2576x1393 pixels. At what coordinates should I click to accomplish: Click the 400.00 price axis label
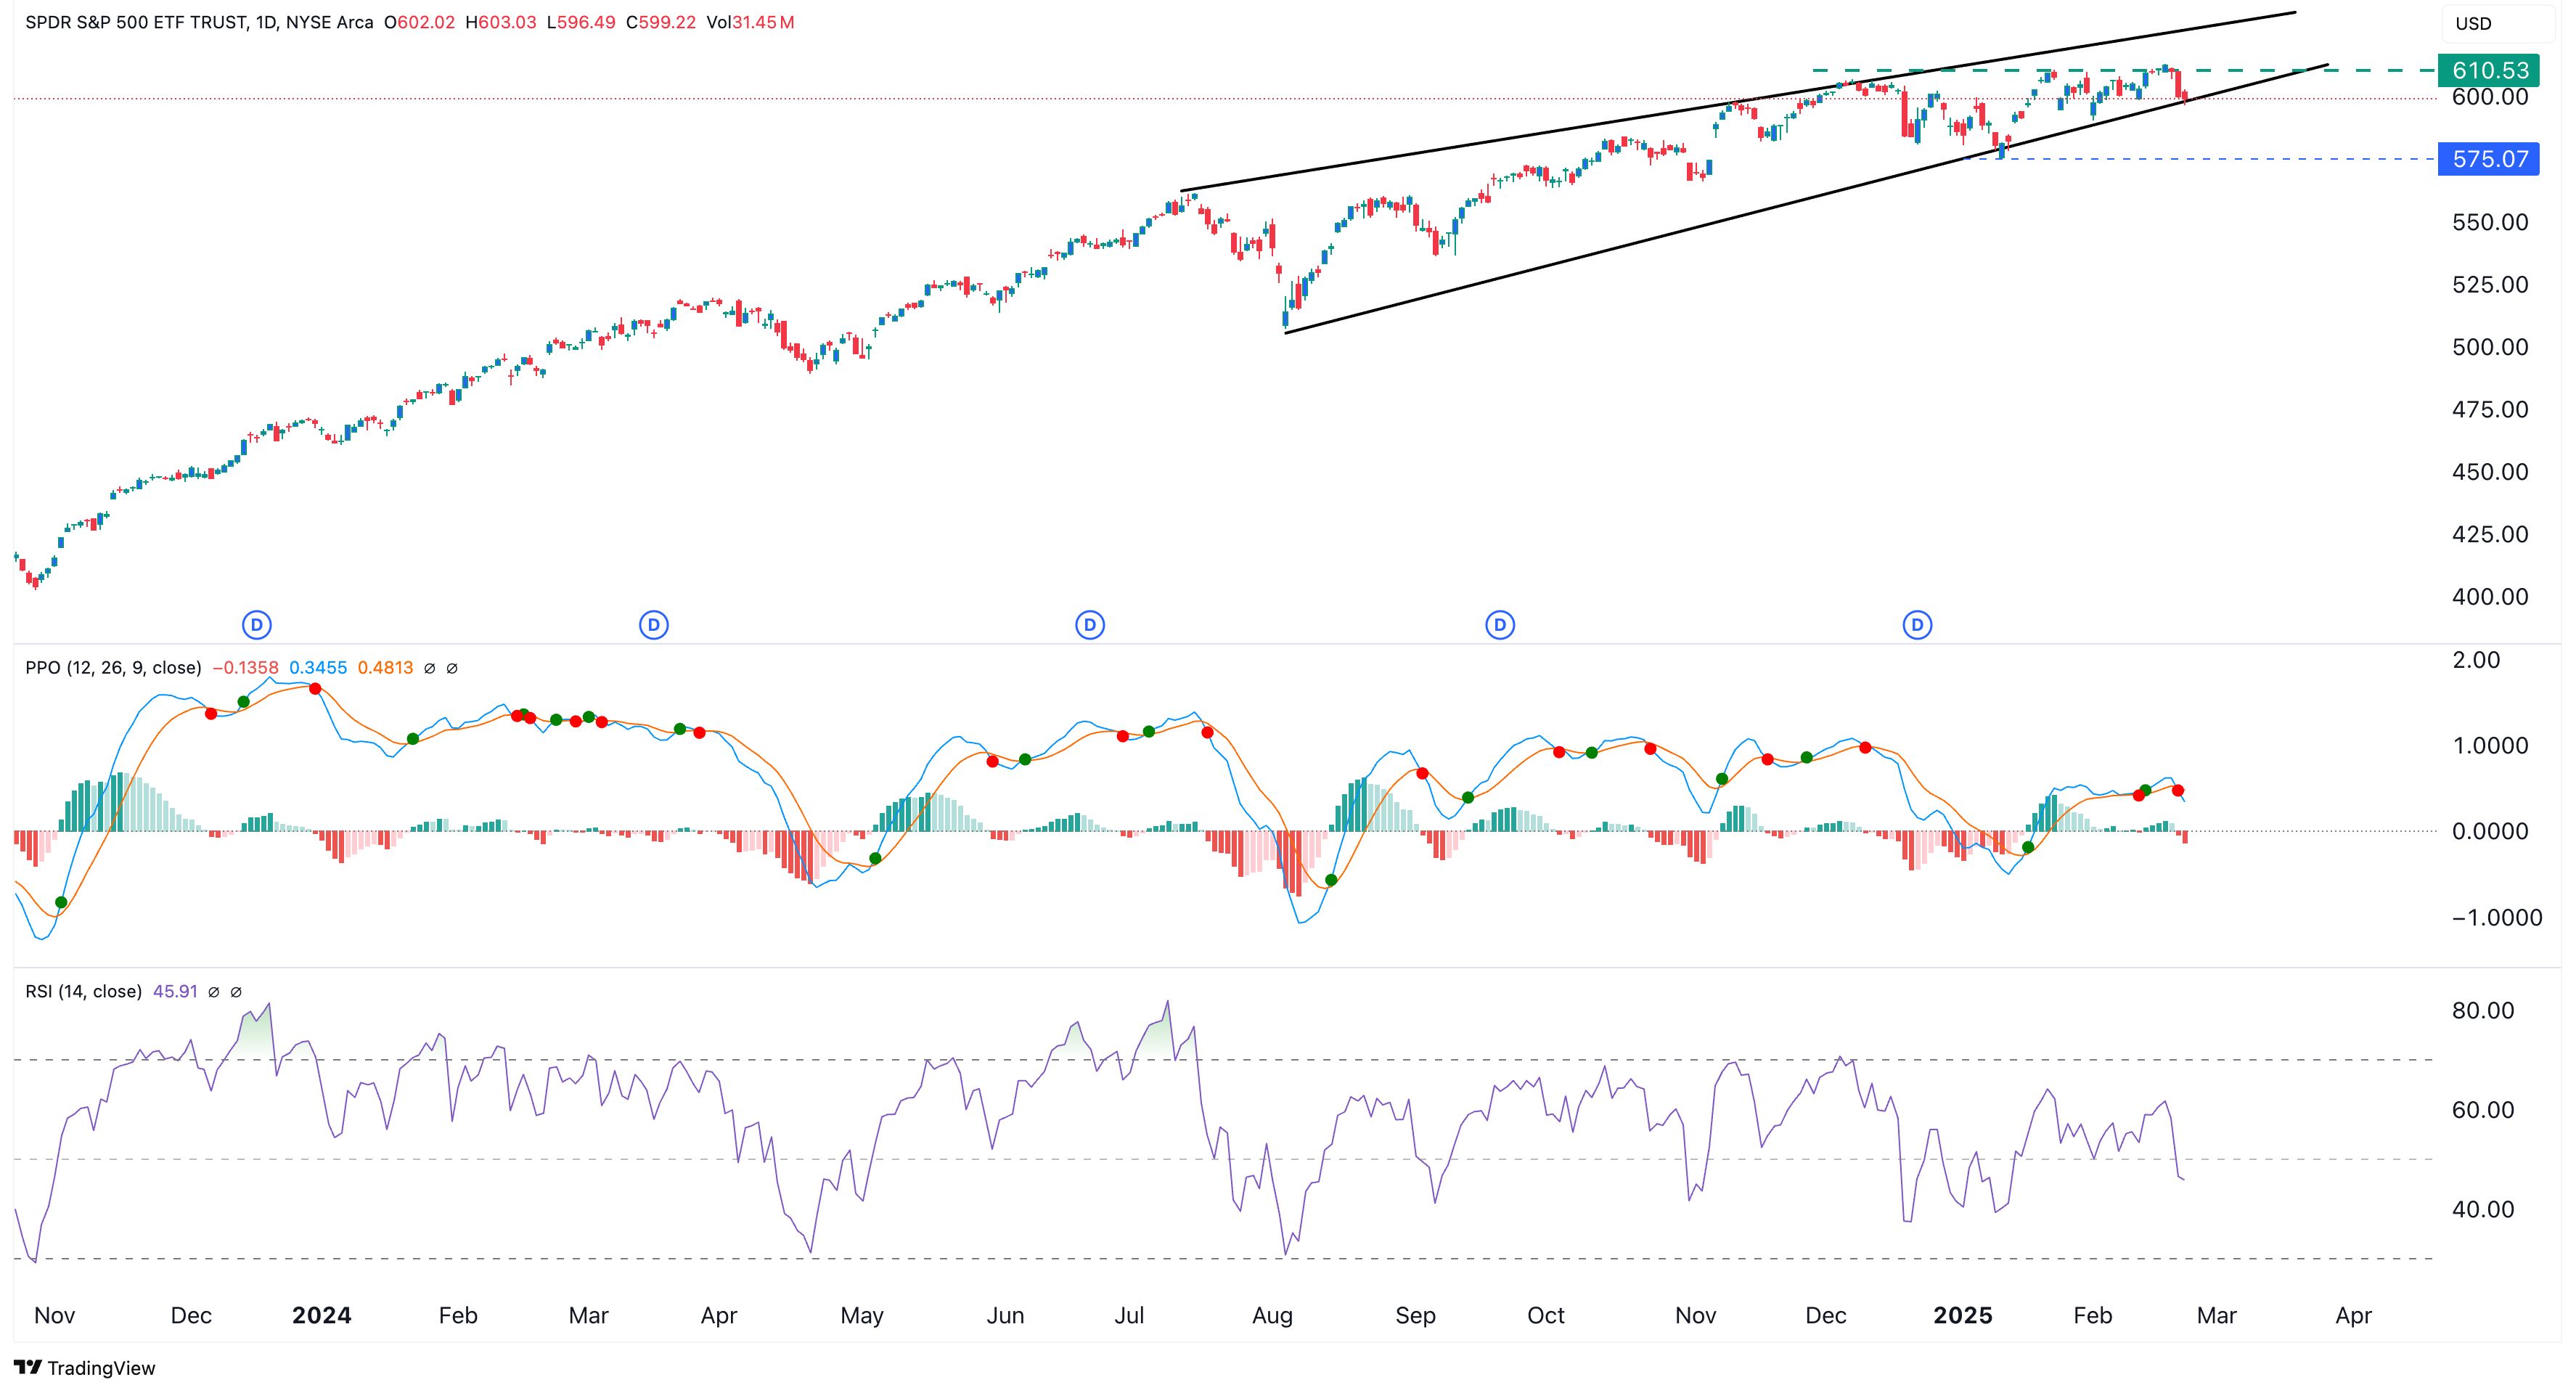[x=2490, y=597]
